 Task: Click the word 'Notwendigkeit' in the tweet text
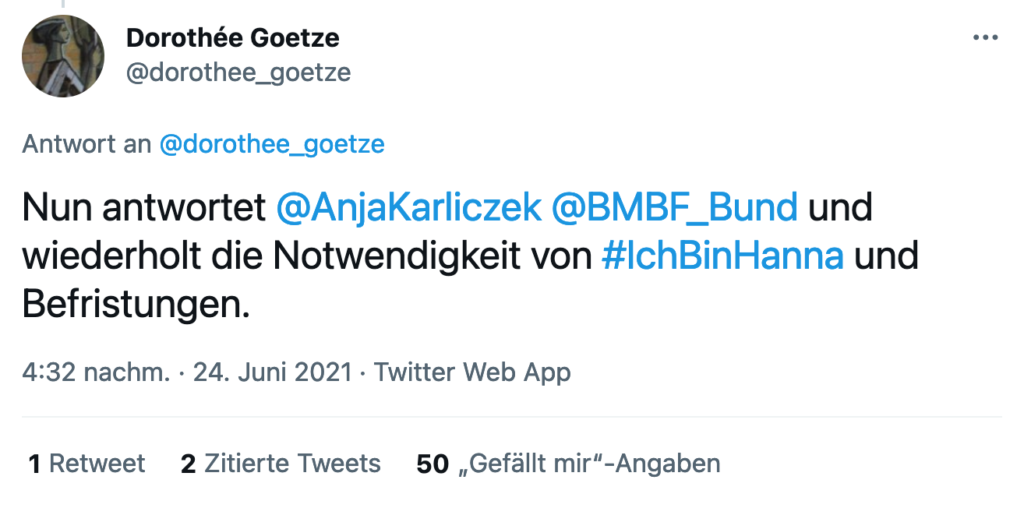tap(415, 256)
